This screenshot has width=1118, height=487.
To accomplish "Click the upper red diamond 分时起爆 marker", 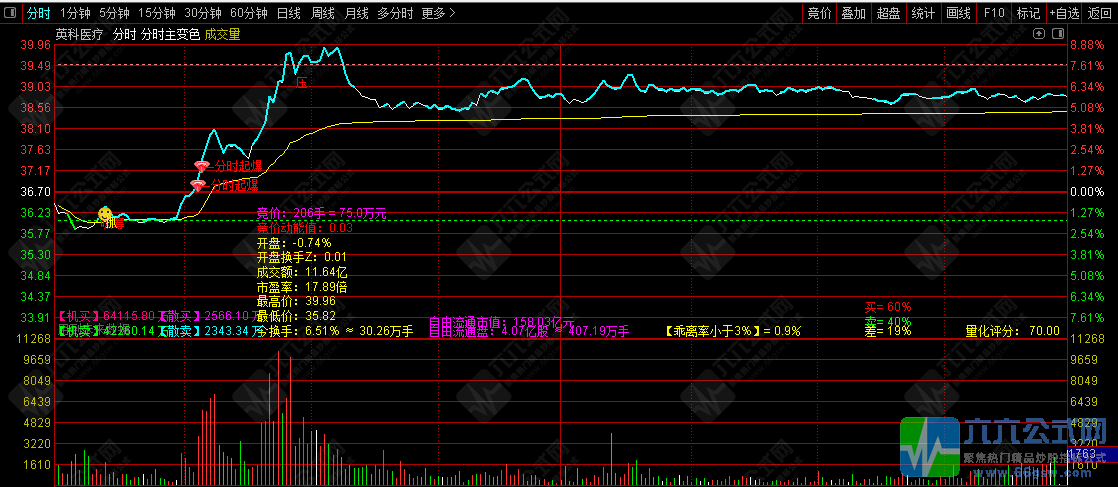I will pyautogui.click(x=201, y=166).
